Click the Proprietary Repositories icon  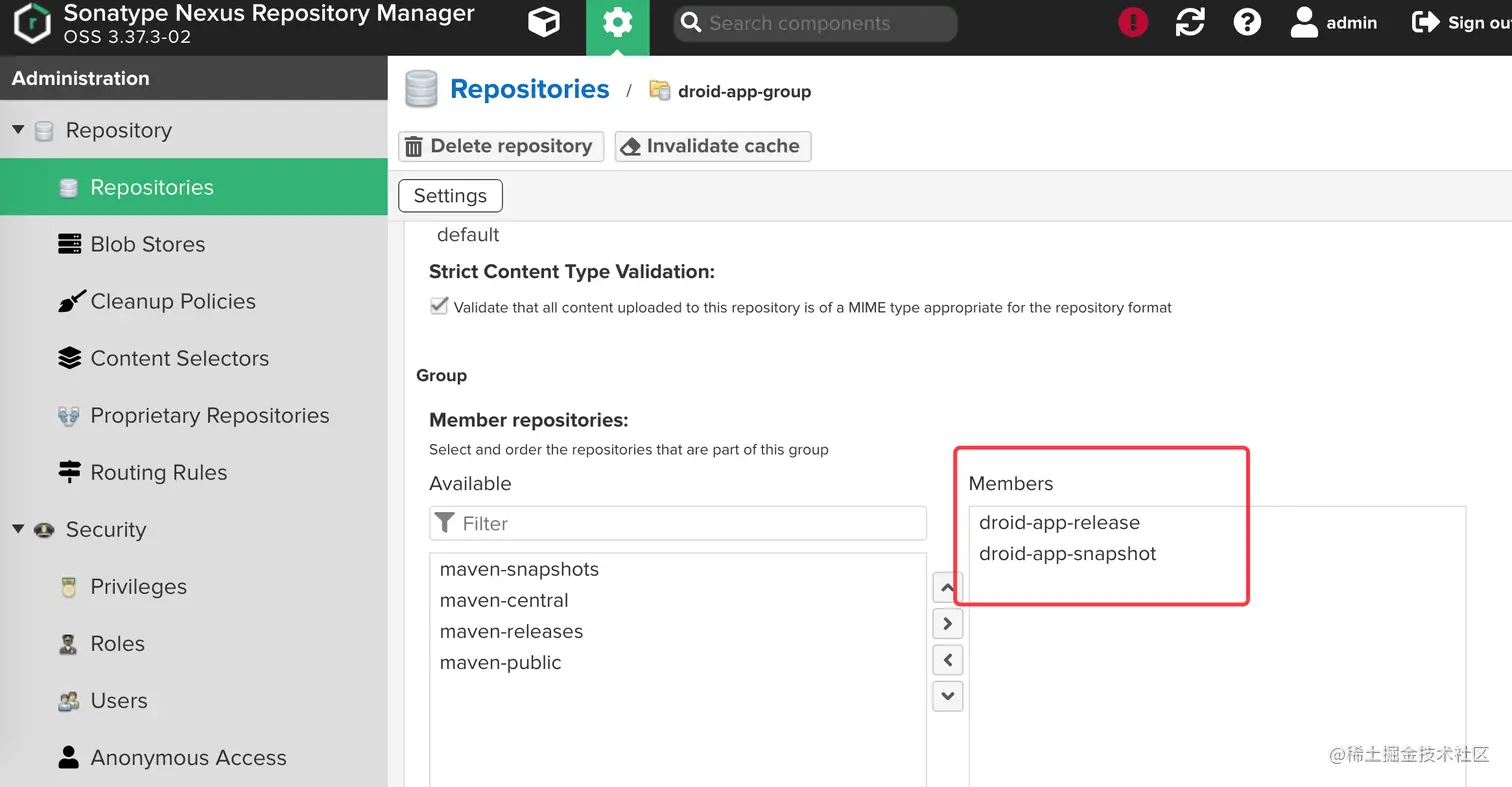coord(69,416)
